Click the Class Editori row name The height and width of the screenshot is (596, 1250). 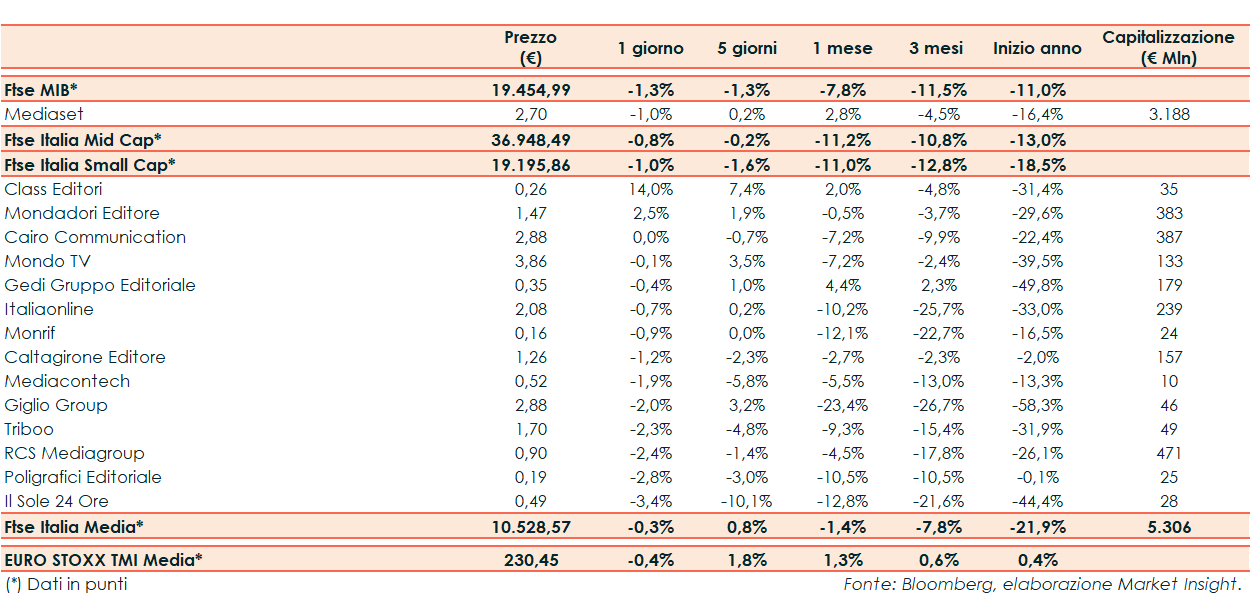(x=53, y=189)
